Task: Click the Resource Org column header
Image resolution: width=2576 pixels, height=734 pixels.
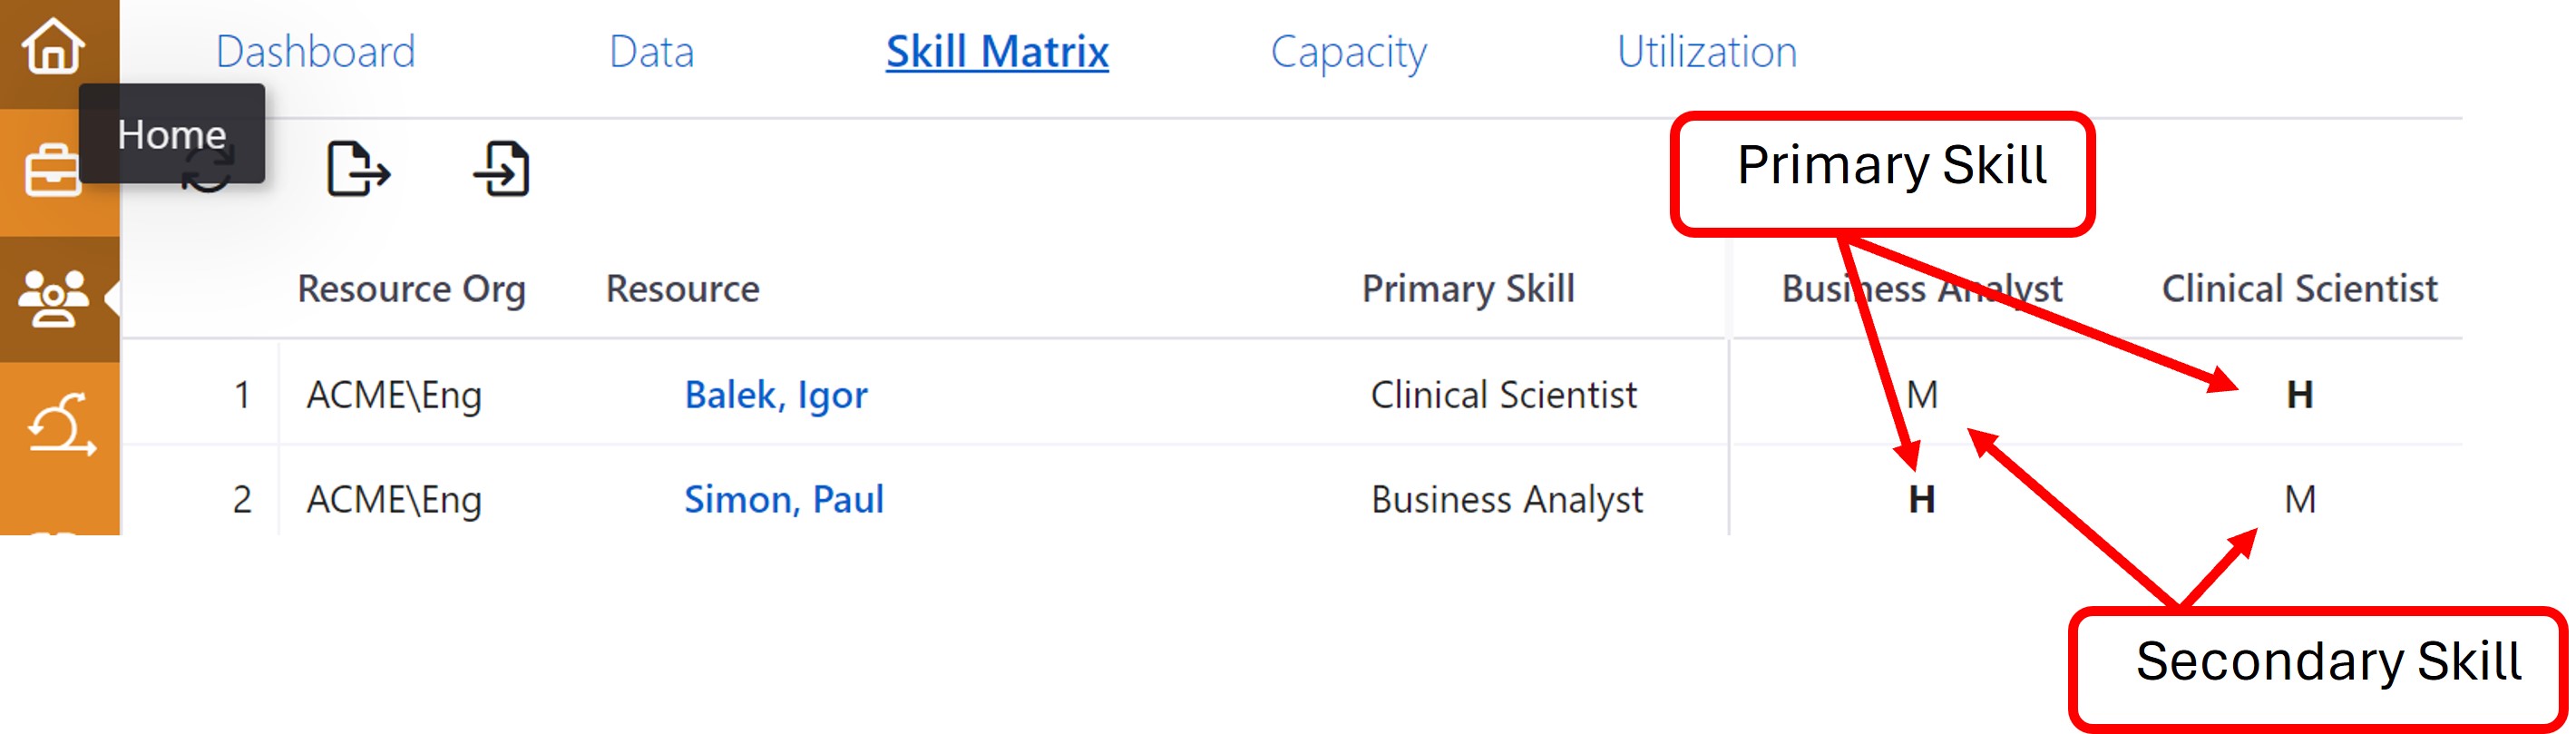Action: [x=411, y=289]
